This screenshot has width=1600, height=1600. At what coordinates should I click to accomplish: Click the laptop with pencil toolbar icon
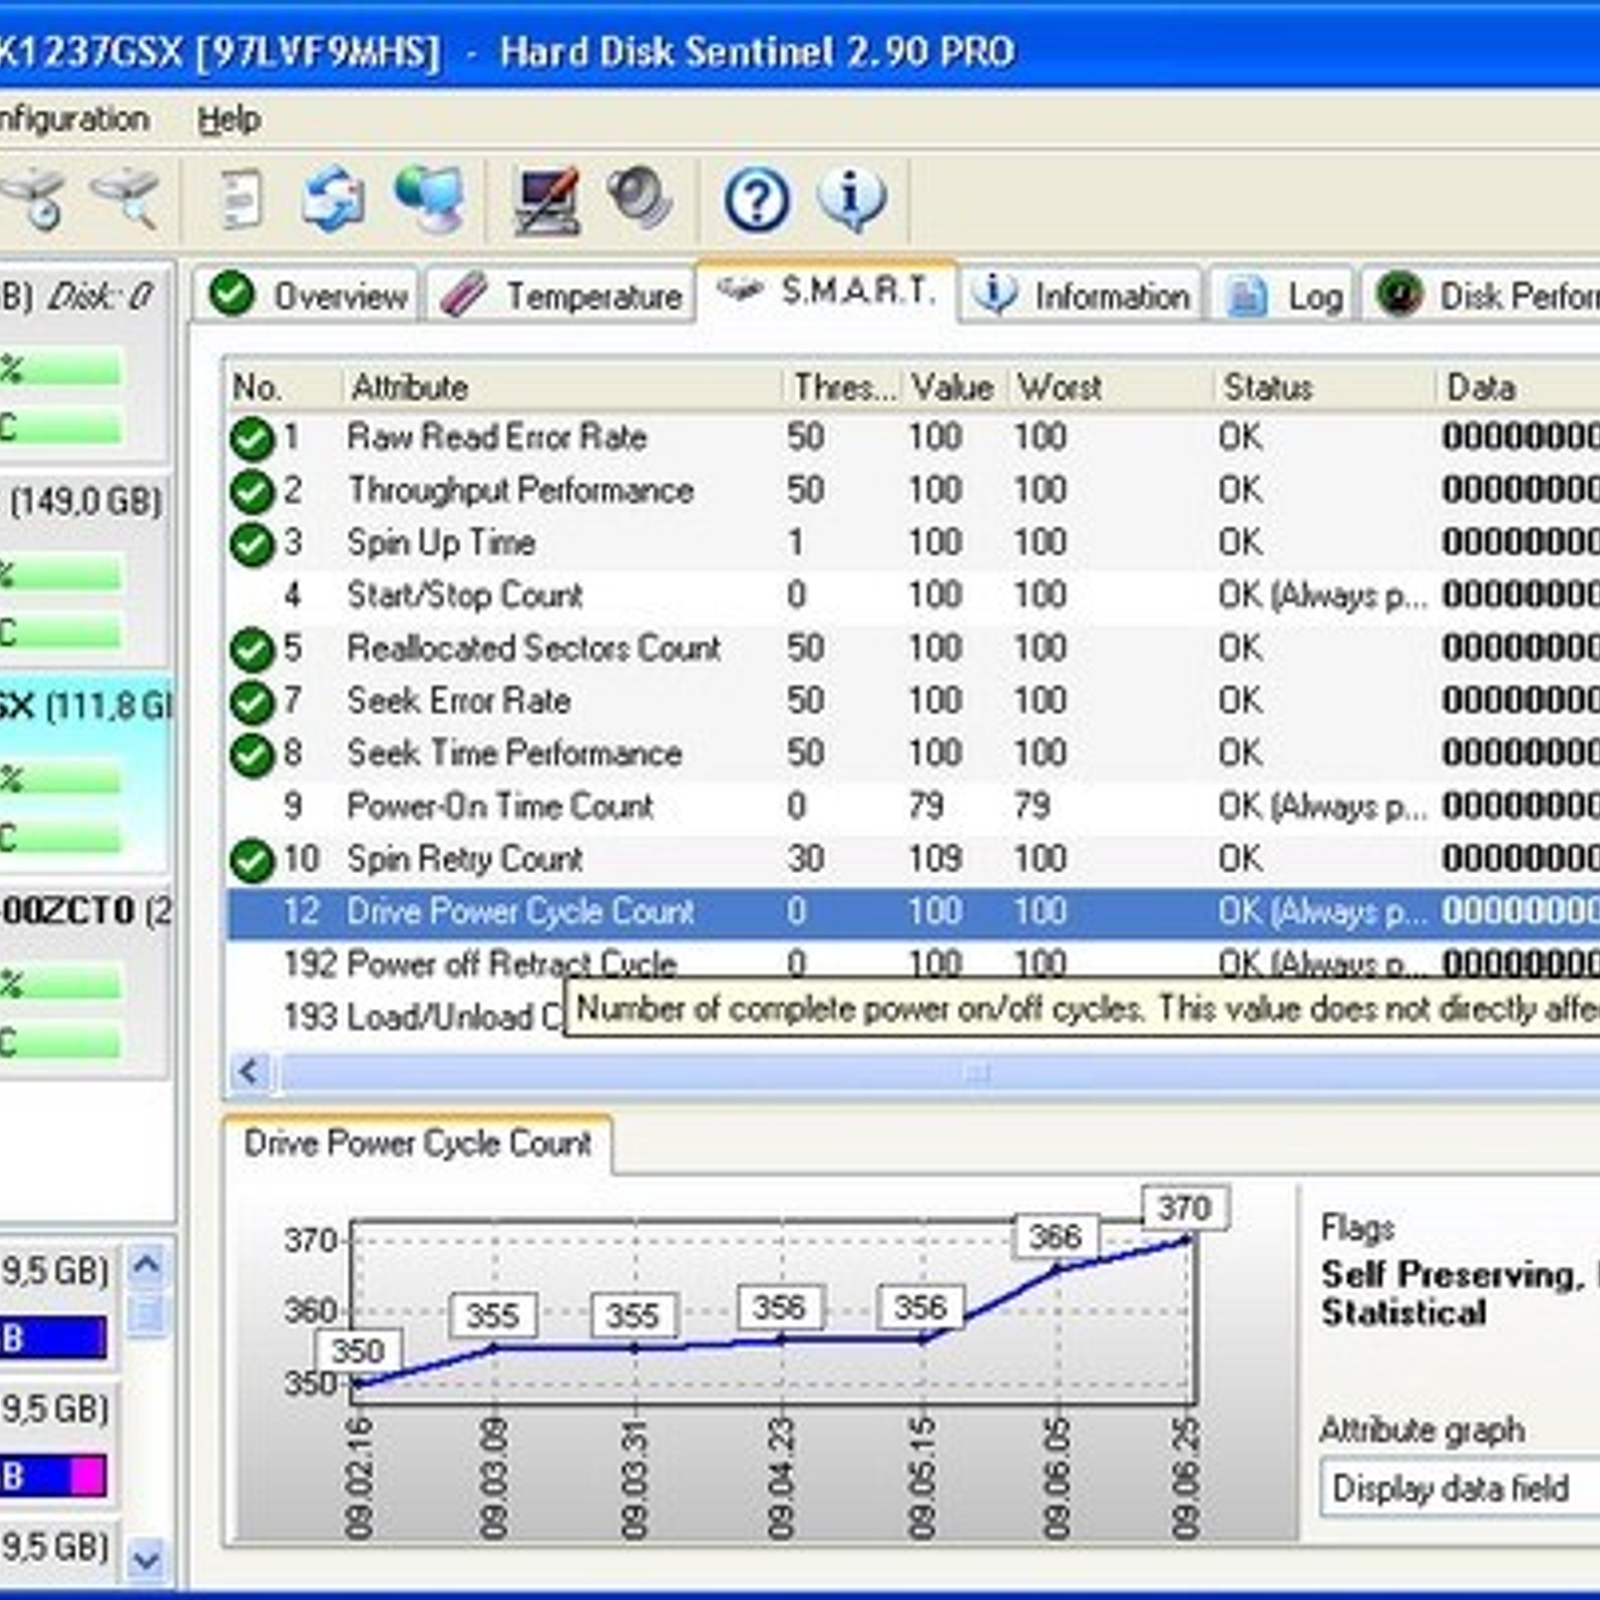pyautogui.click(x=546, y=200)
